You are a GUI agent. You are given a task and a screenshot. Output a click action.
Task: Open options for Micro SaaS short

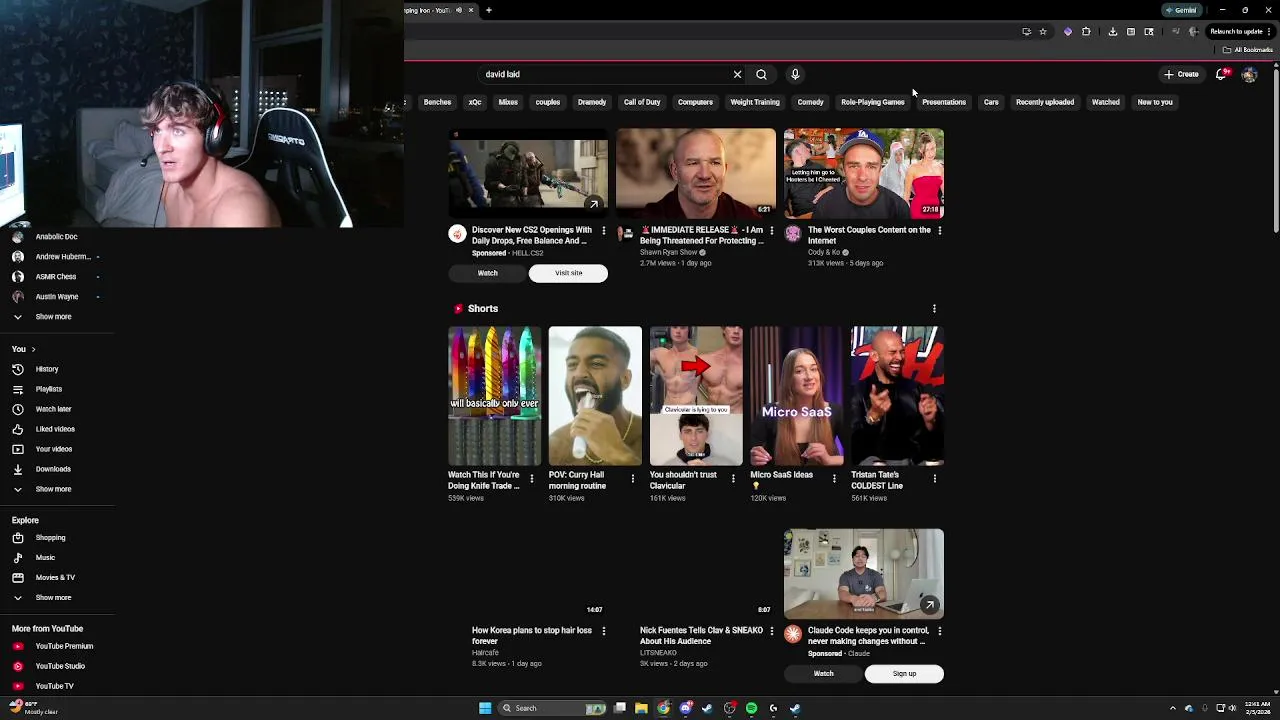[834, 479]
